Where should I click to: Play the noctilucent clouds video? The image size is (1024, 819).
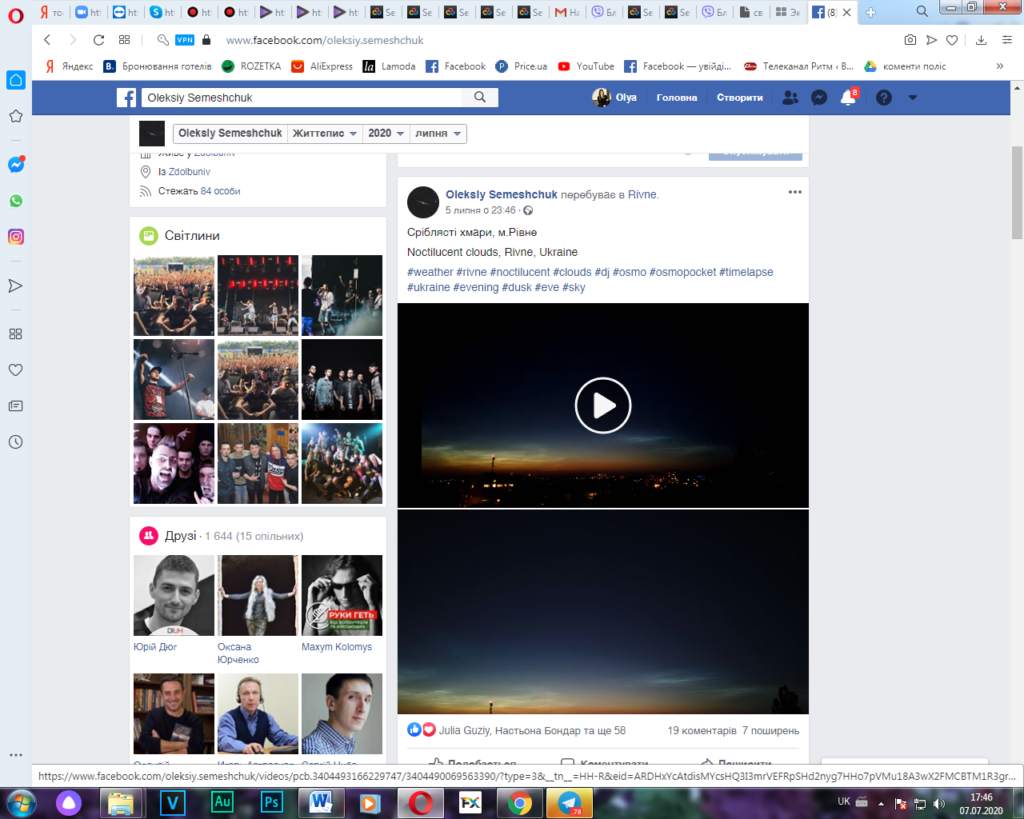(x=603, y=405)
